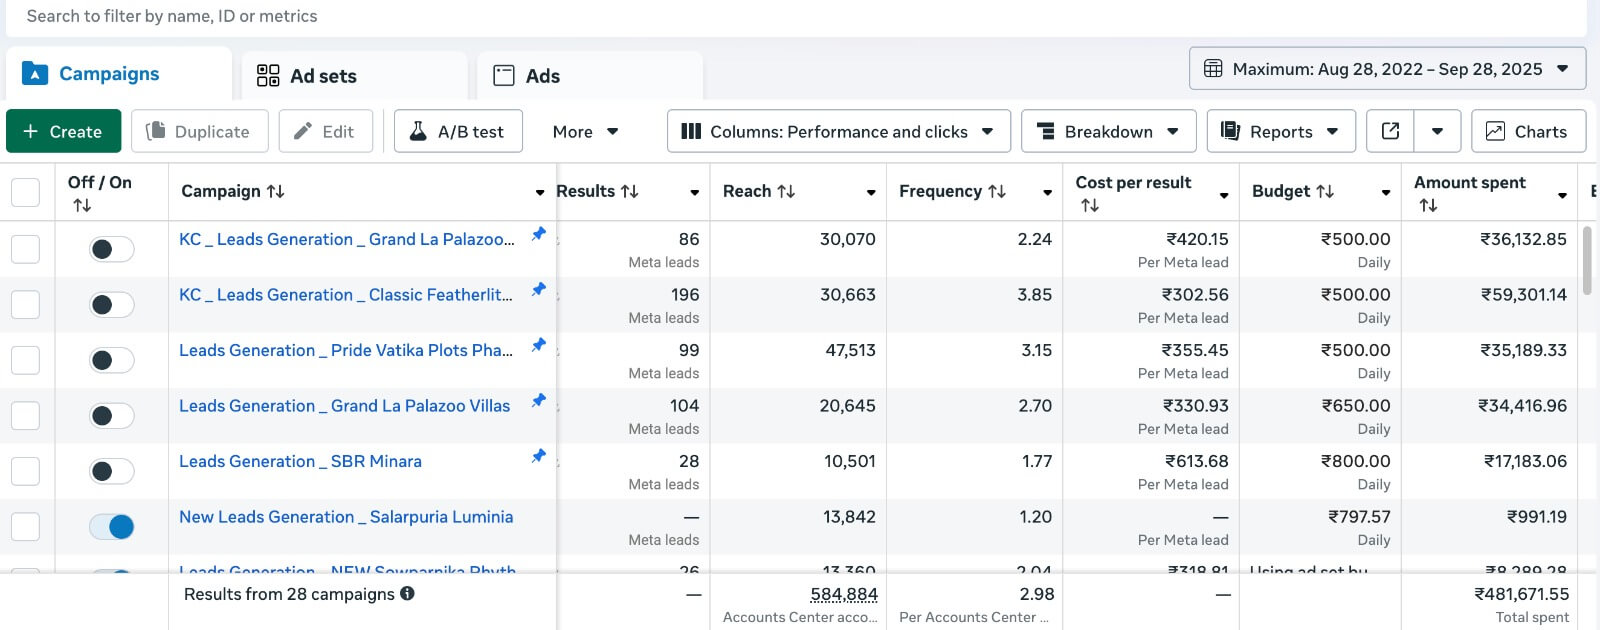The height and width of the screenshot is (630, 1600).
Task: Turn off Salarpuria Luminia campaign toggle
Action: (111, 527)
